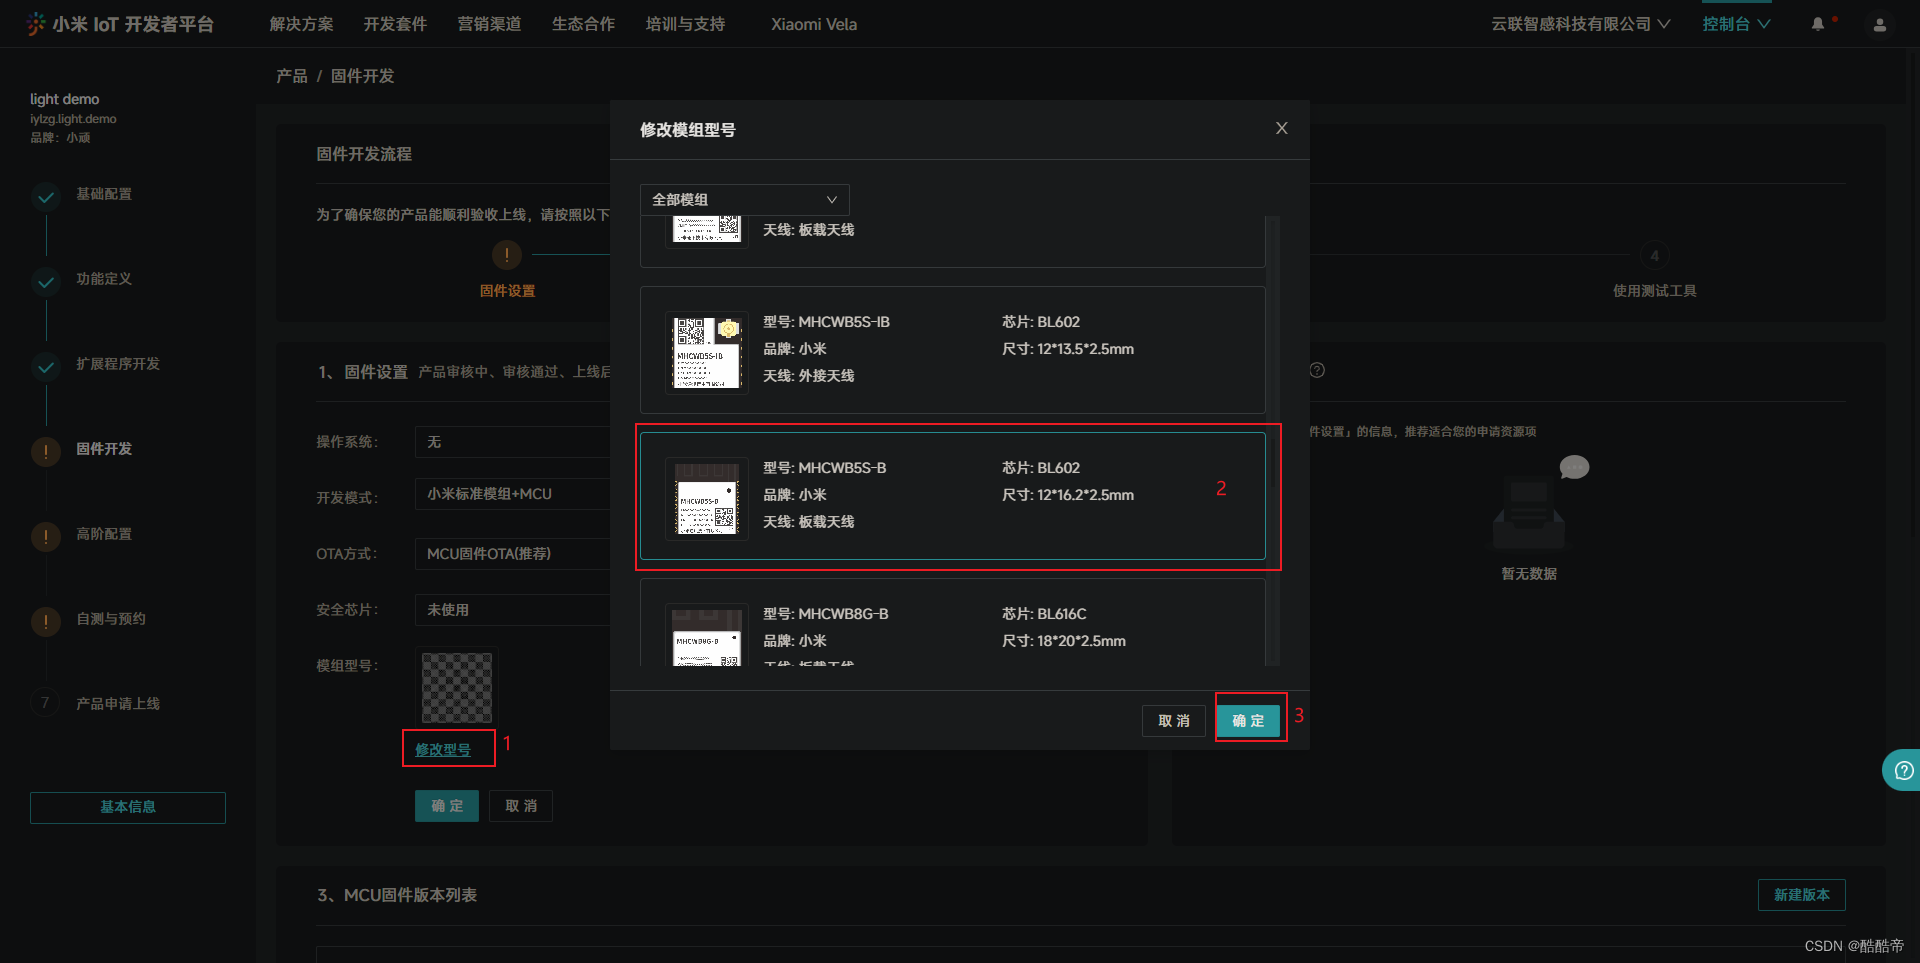Click 取消 button under firmware settings form

521,806
